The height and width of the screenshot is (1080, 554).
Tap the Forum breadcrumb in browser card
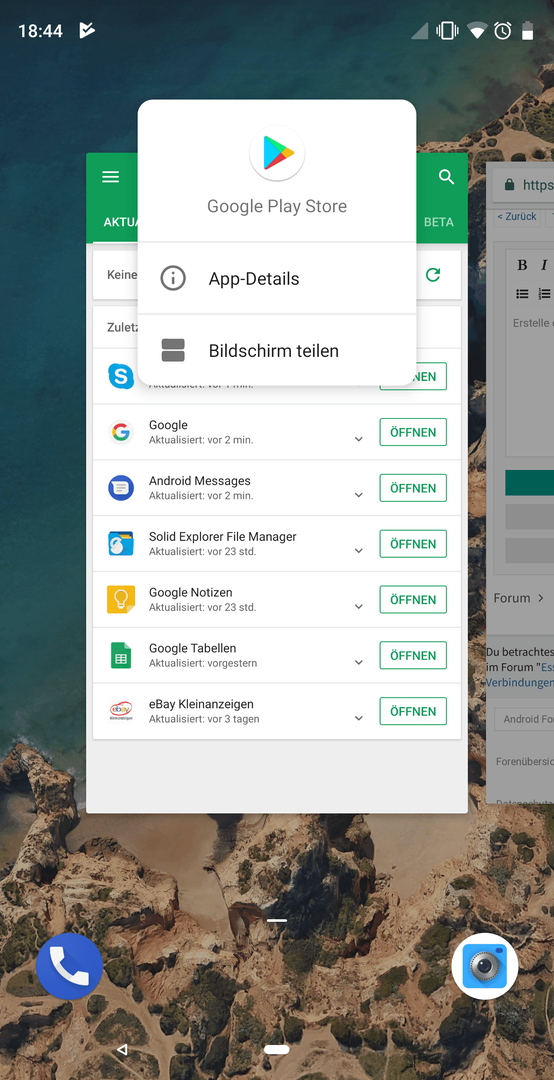(512, 598)
